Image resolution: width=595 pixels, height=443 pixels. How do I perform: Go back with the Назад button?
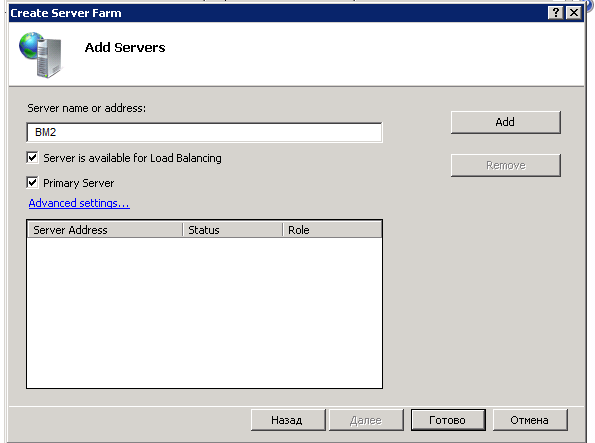288,420
